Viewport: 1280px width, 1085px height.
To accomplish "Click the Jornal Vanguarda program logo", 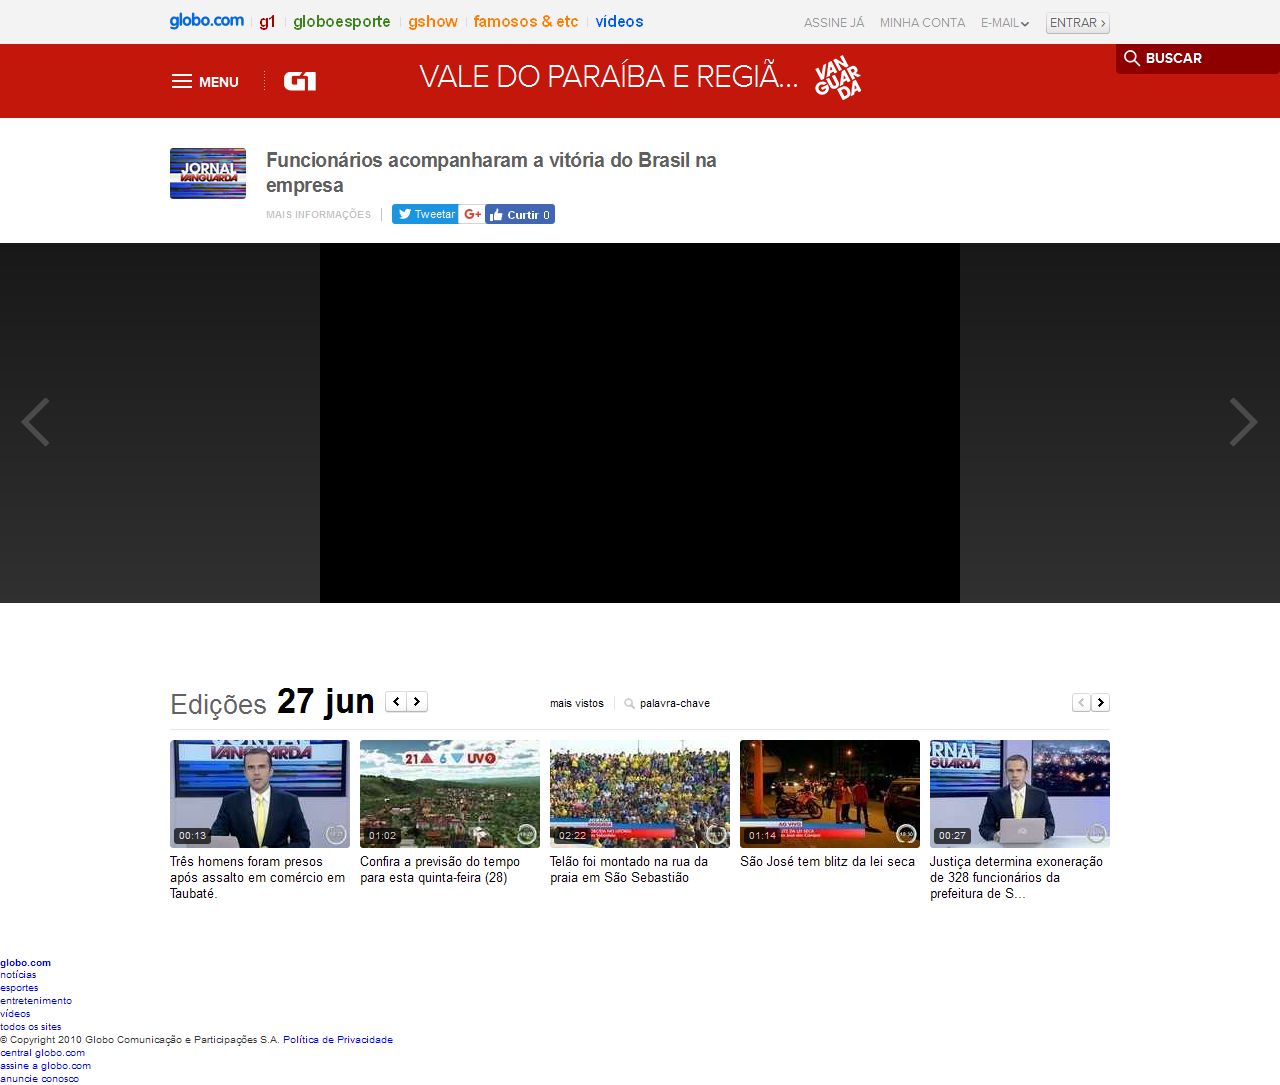I will tap(208, 173).
